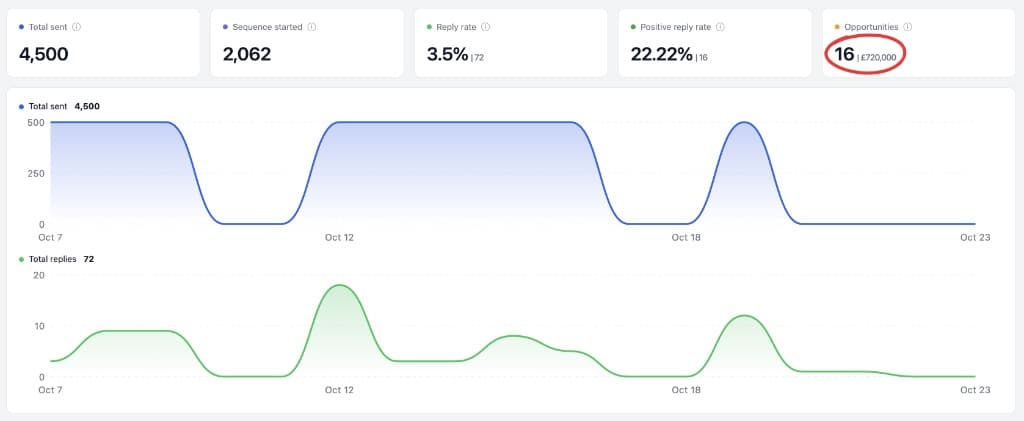1024x421 pixels.
Task: Click the 4,500 total sent value in card
Action: [44, 54]
